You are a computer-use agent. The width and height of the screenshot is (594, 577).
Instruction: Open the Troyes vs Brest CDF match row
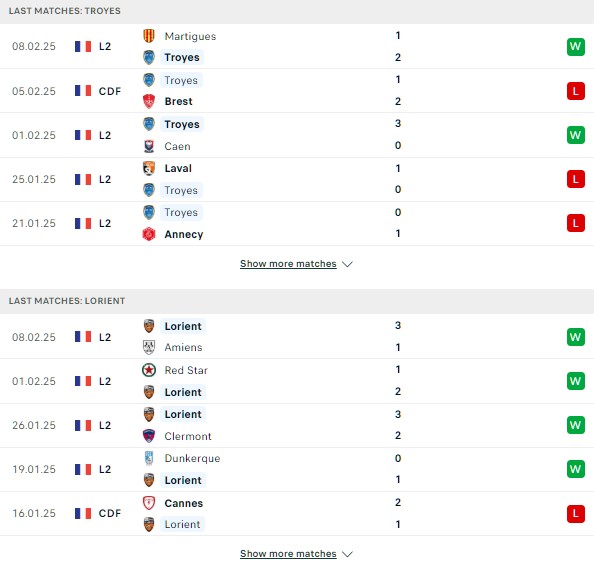(297, 91)
